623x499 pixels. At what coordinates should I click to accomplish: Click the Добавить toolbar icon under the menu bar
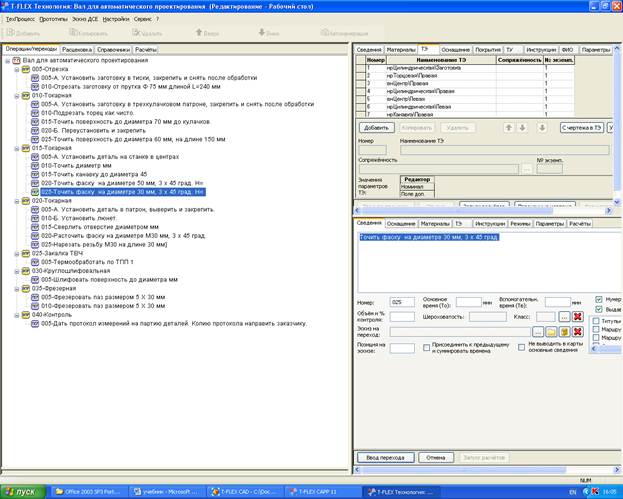[11, 33]
